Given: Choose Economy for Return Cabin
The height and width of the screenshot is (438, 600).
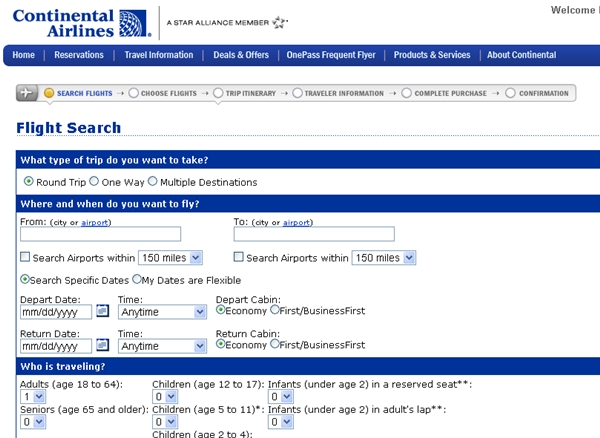Looking at the screenshot, I should coord(220,344).
